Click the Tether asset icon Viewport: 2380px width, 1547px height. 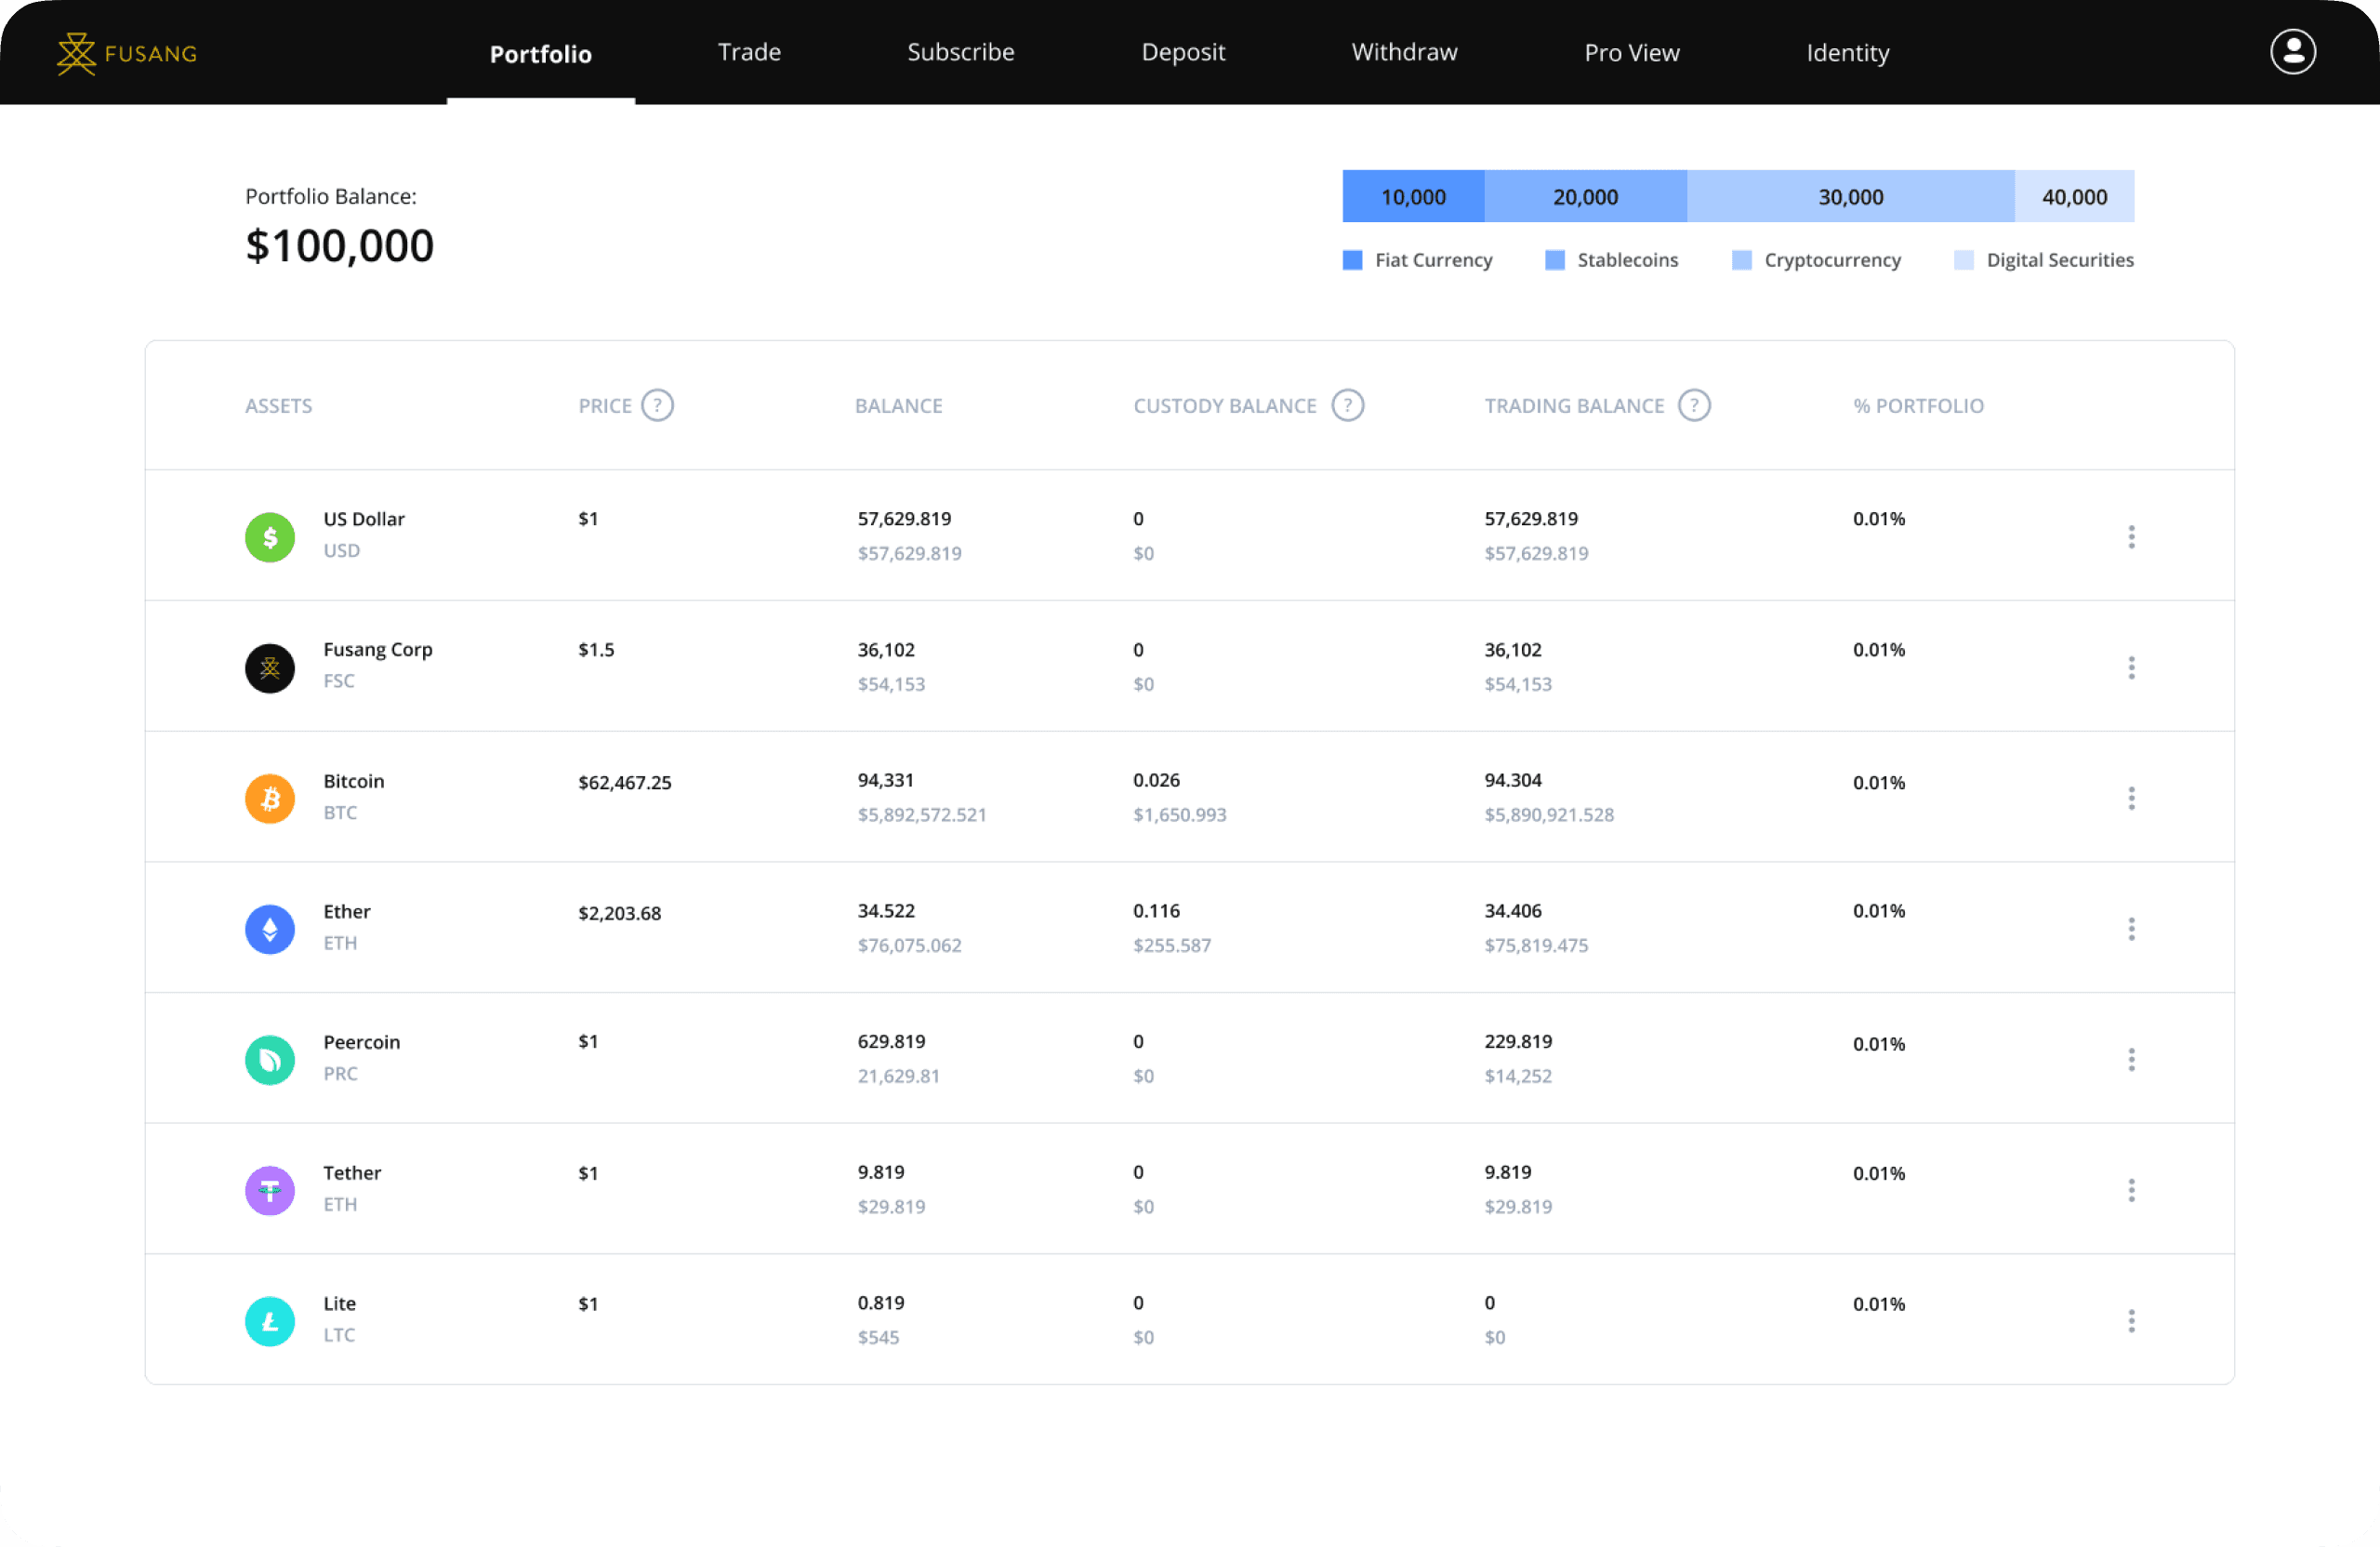click(269, 1190)
